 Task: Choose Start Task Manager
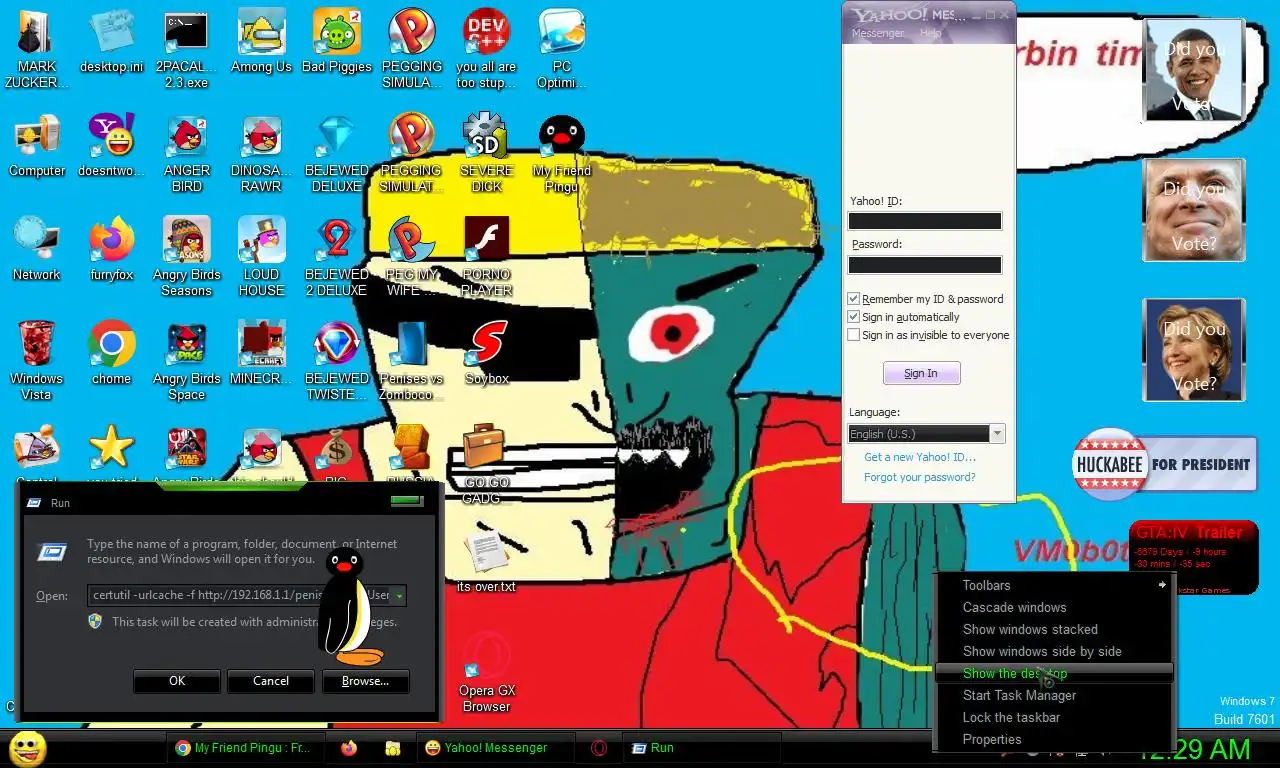pos(1054,696)
